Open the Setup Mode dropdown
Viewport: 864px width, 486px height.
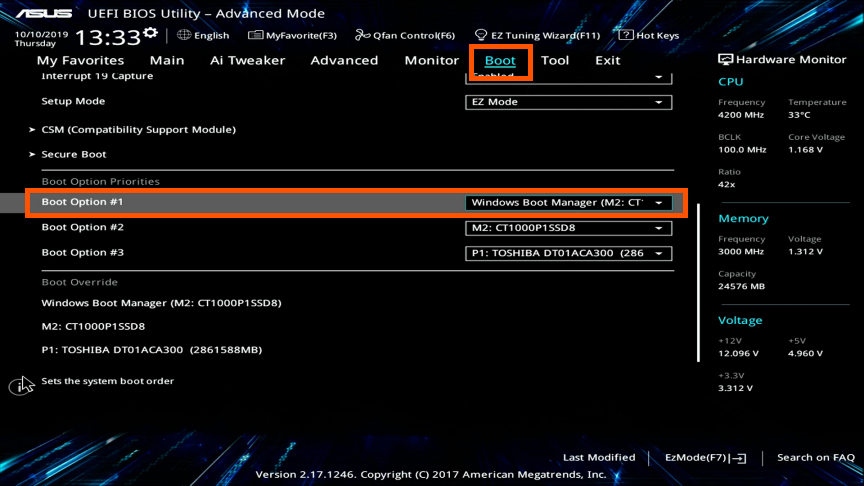(x=569, y=102)
